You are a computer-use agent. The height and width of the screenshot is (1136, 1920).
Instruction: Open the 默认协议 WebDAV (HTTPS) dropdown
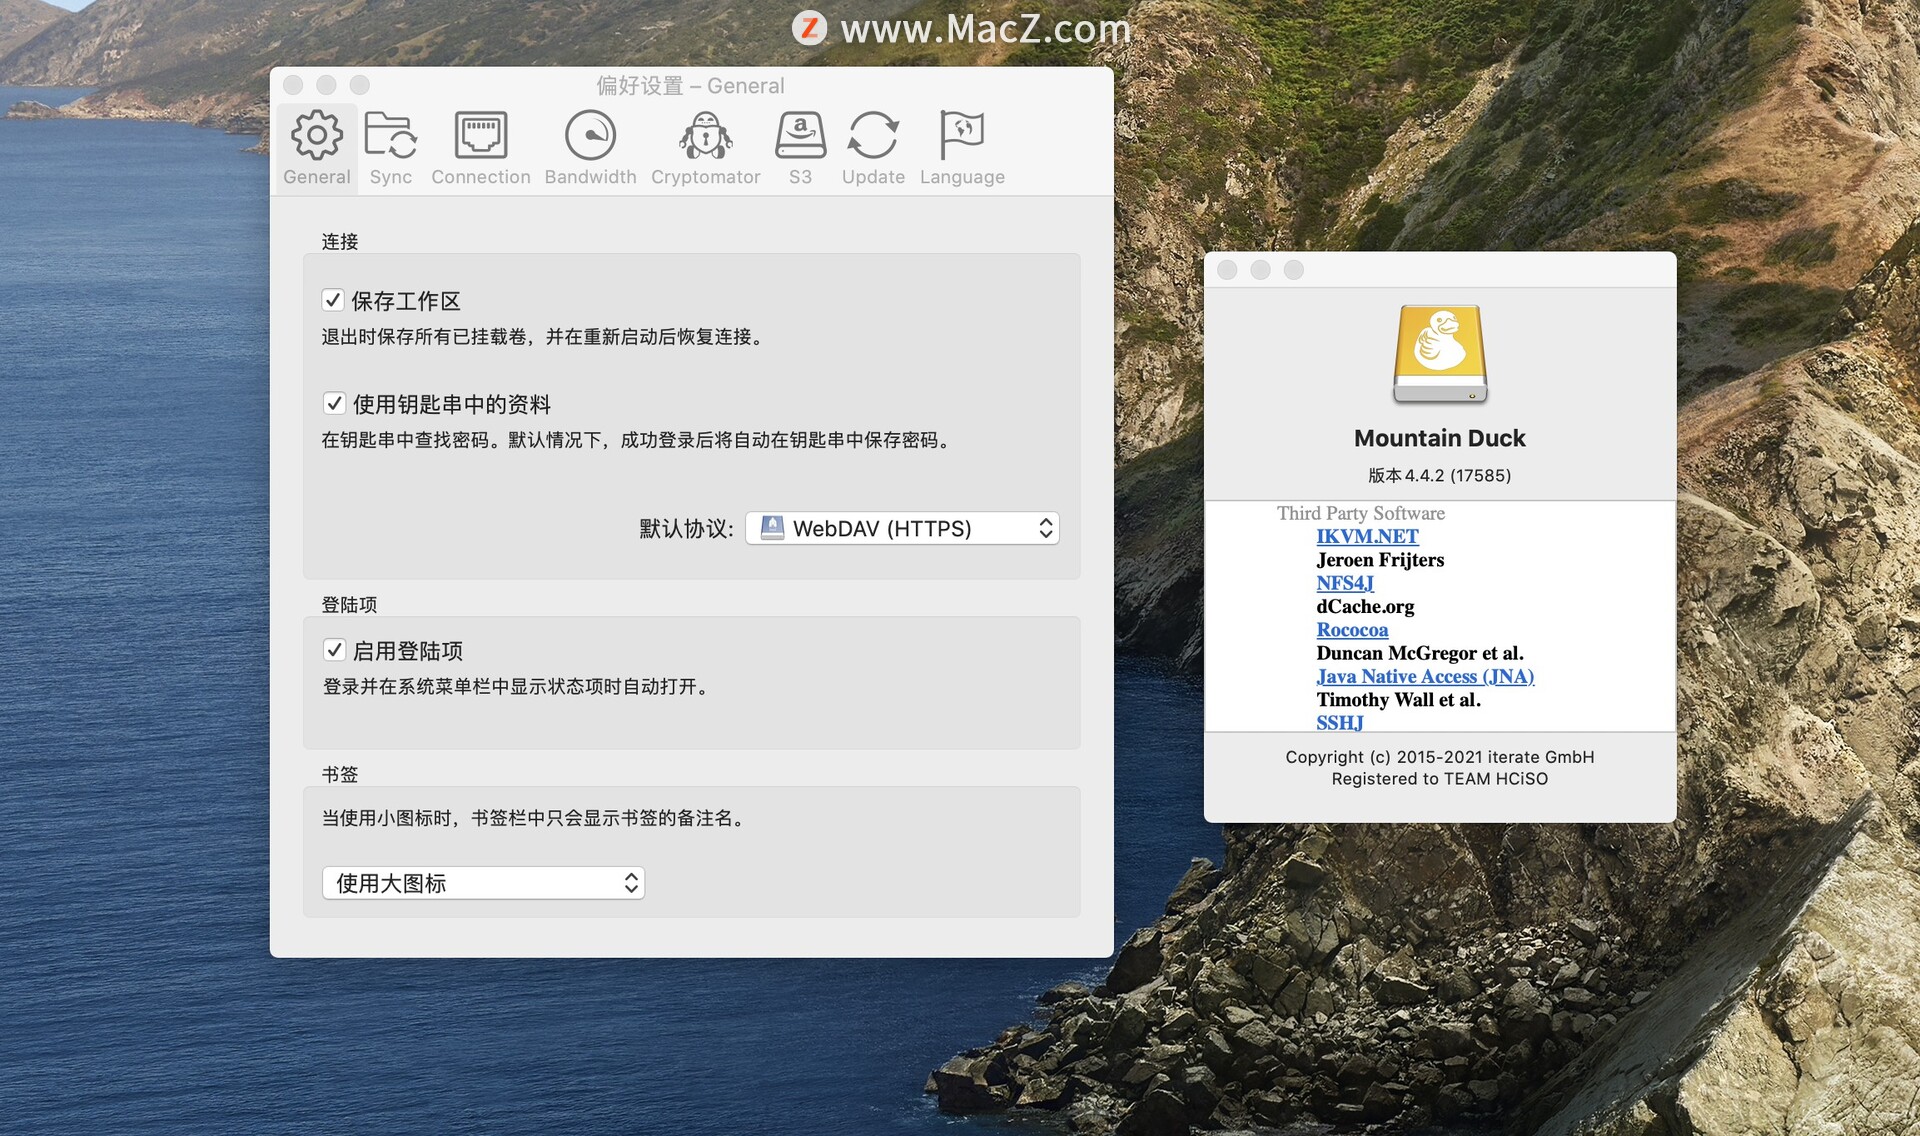tap(902, 528)
